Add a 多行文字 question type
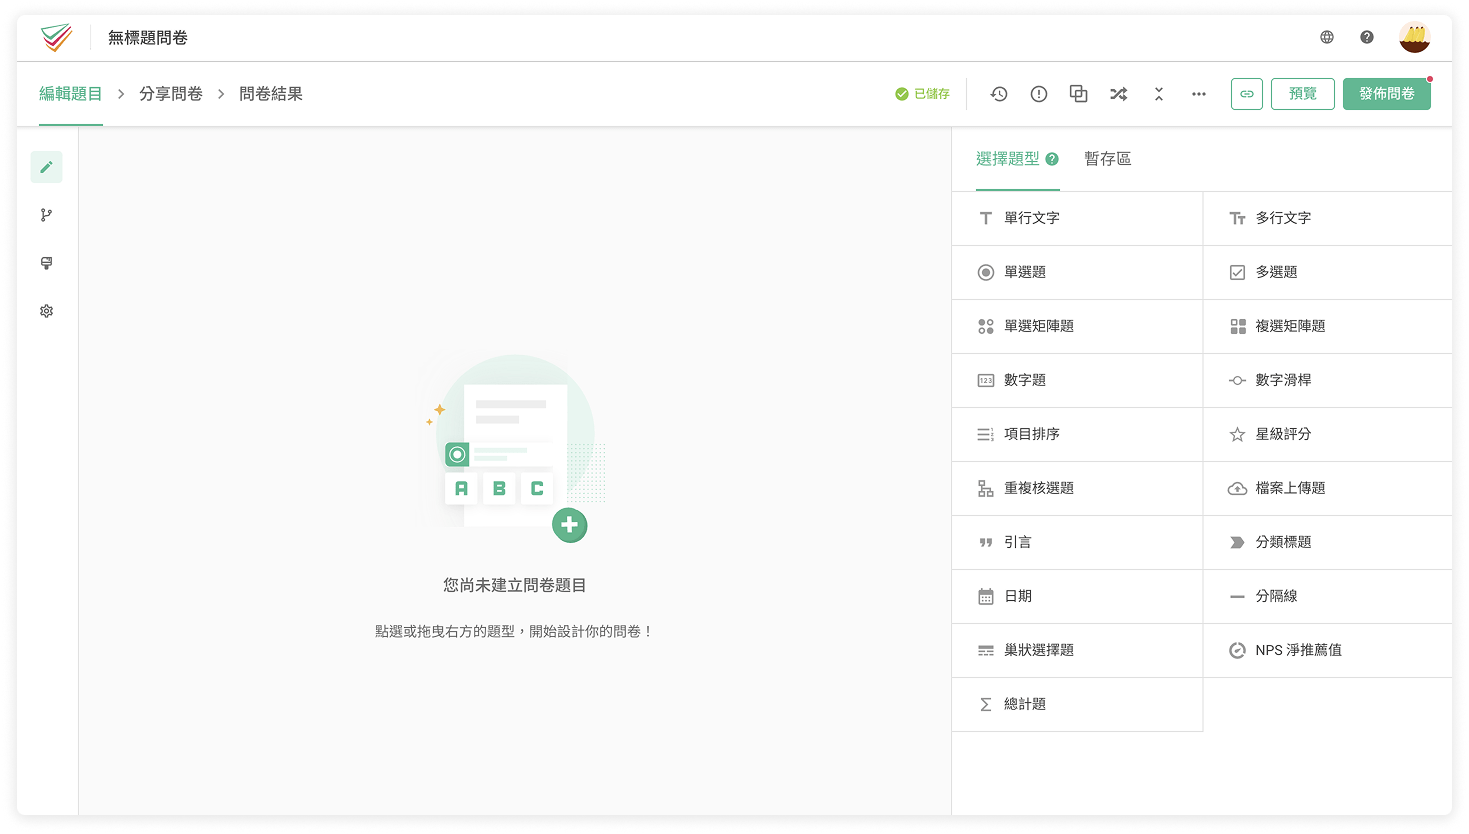This screenshot has height=834, width=1469. point(1328,218)
